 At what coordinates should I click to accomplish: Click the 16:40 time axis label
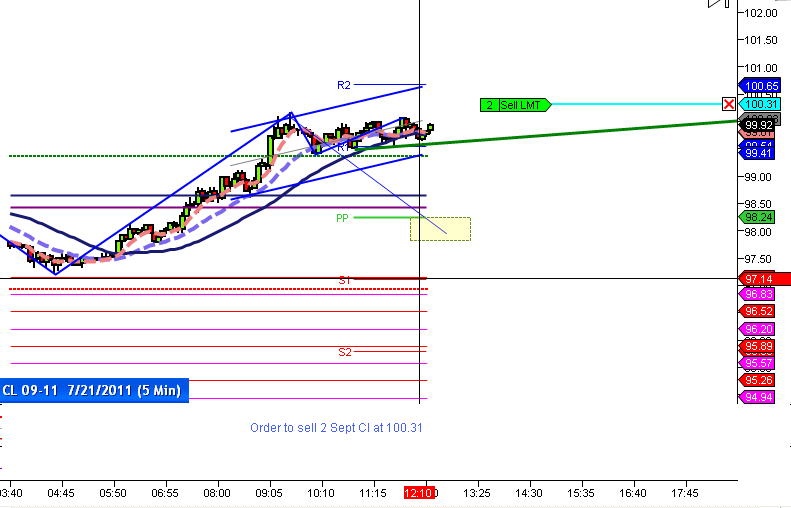pyautogui.click(x=633, y=493)
